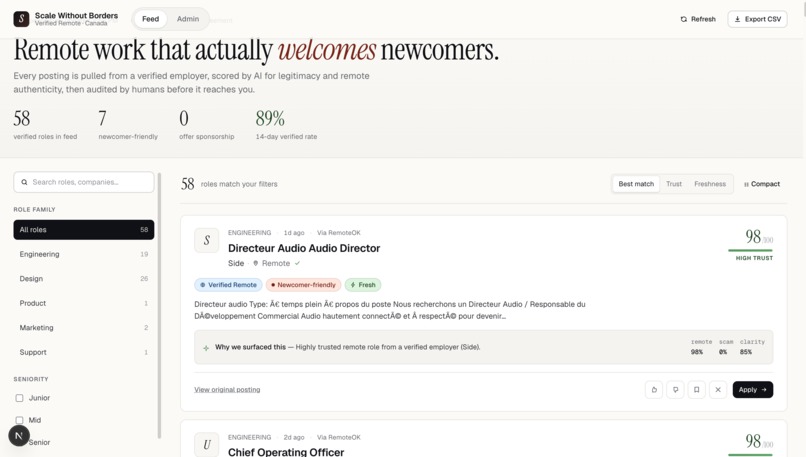This screenshot has height=457, width=806.
Task: Click the search roles input field
Action: point(84,182)
